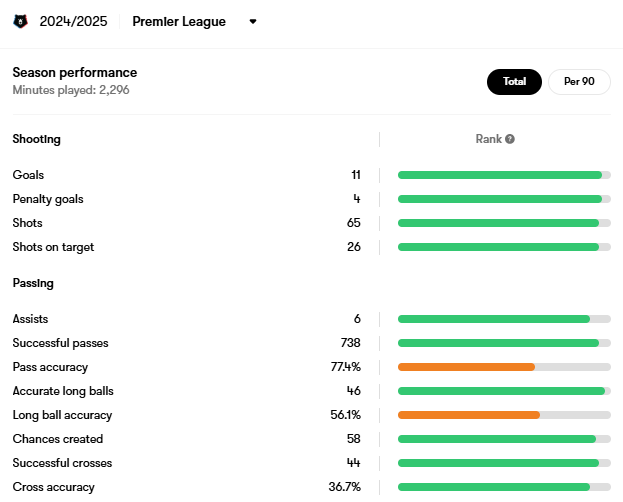623x502 pixels.
Task: Click the Successful passes label
Action: tap(60, 343)
